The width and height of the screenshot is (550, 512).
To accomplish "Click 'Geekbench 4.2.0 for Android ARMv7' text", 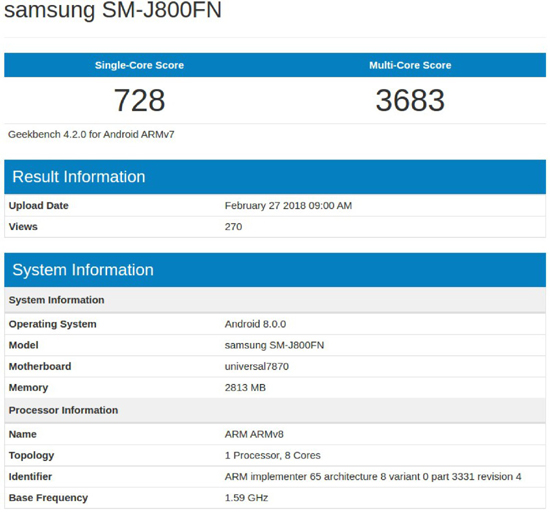I will coord(91,134).
